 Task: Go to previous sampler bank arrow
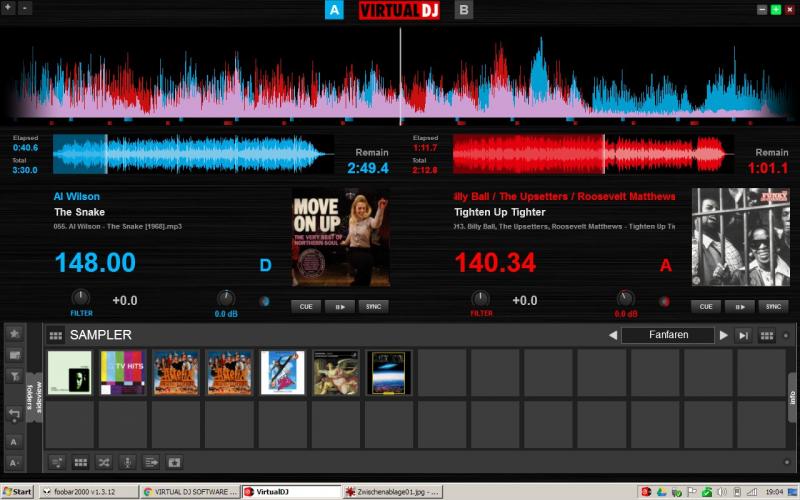[613, 335]
